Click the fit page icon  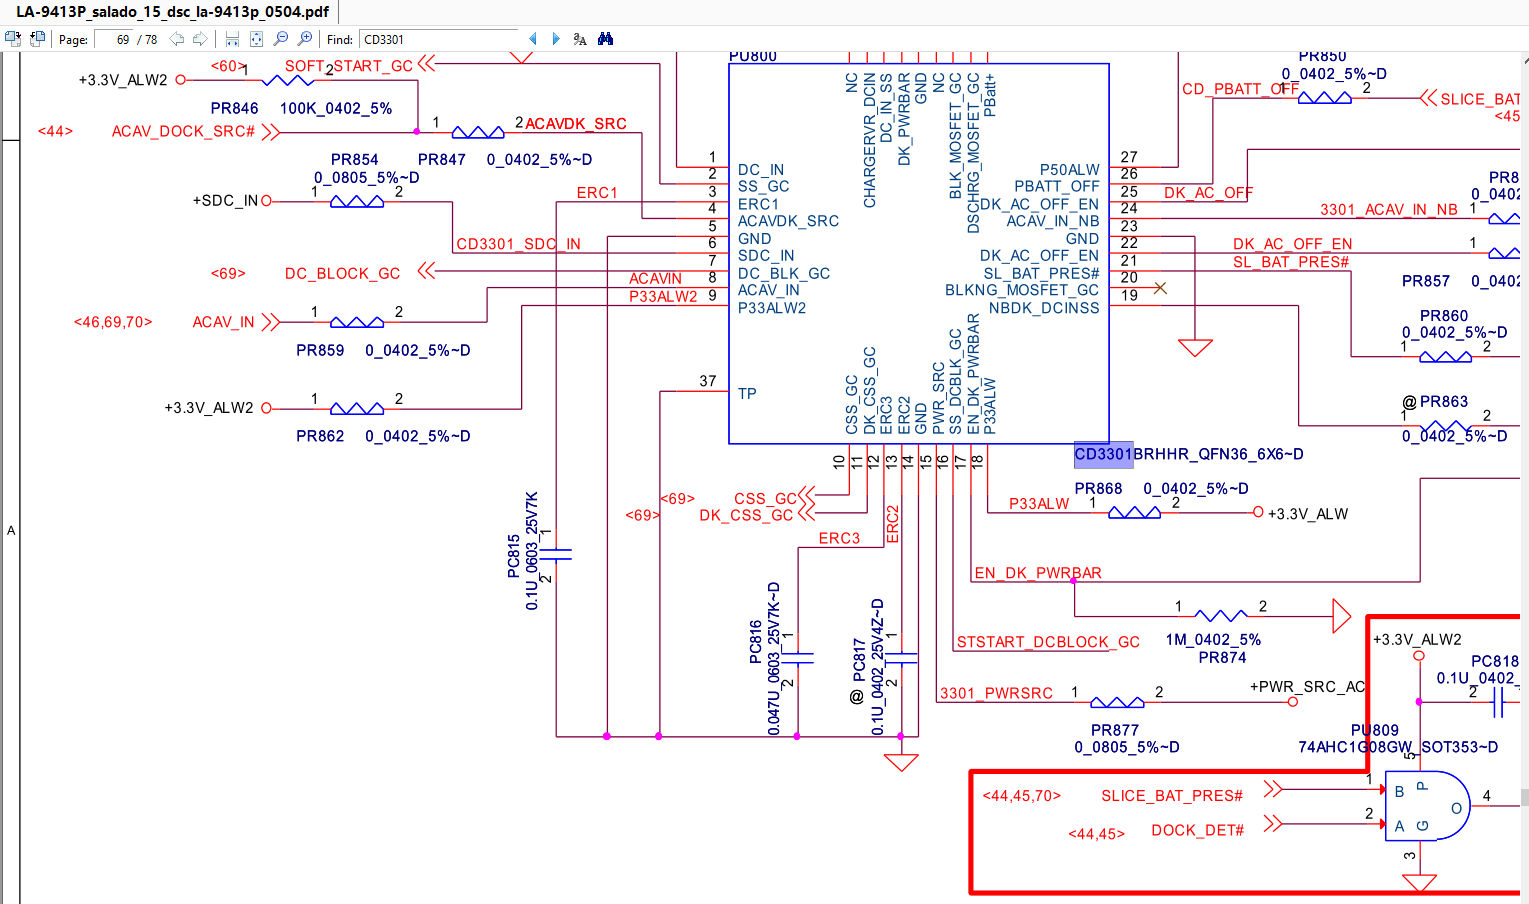[x=256, y=39]
